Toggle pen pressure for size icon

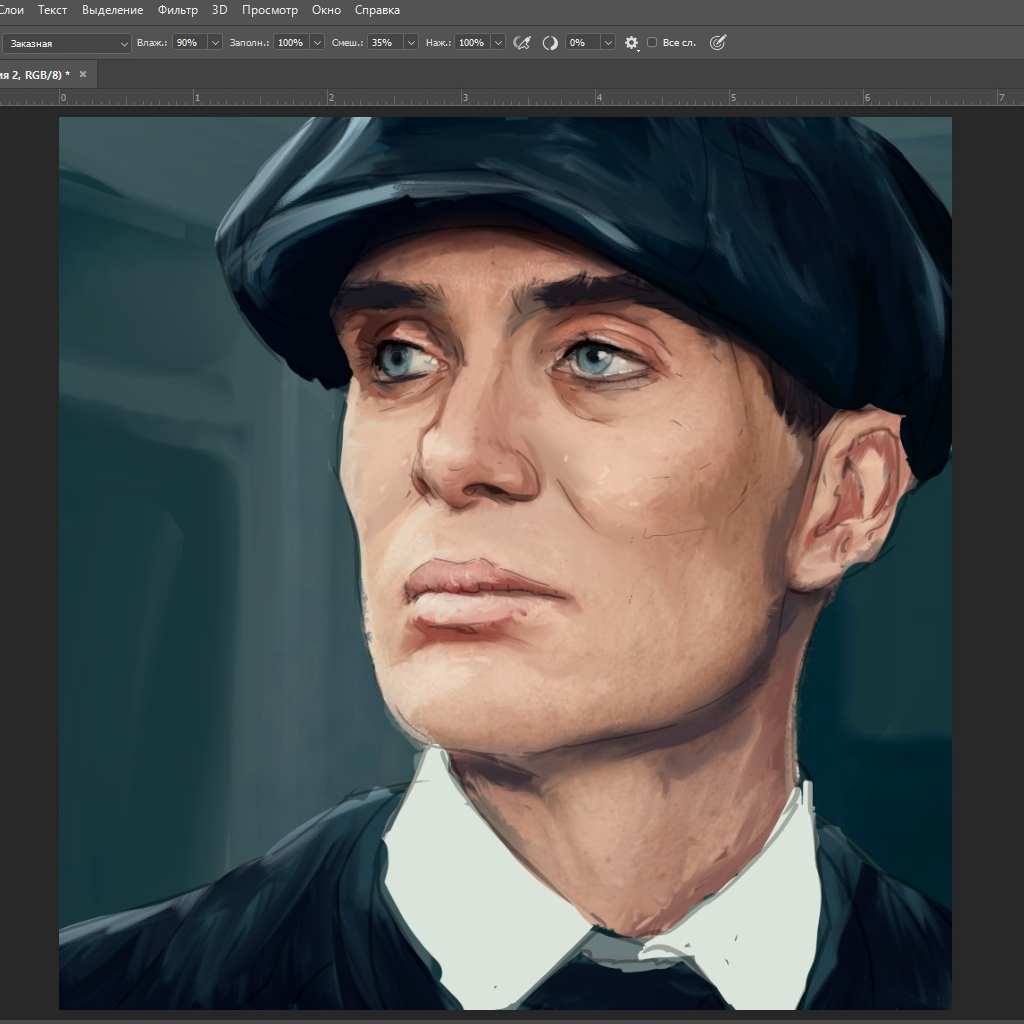[718, 43]
